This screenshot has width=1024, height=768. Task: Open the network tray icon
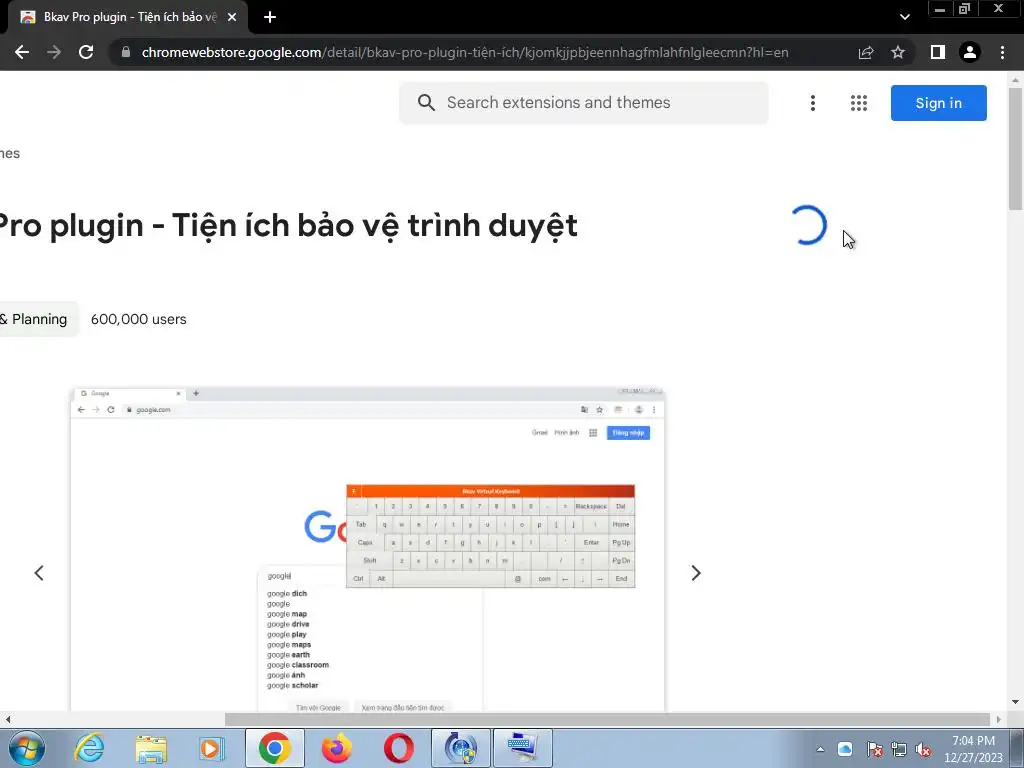899,749
